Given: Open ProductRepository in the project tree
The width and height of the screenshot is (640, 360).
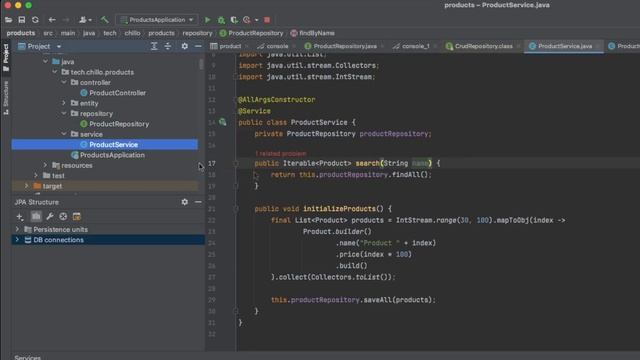Looking at the screenshot, I should [119, 124].
